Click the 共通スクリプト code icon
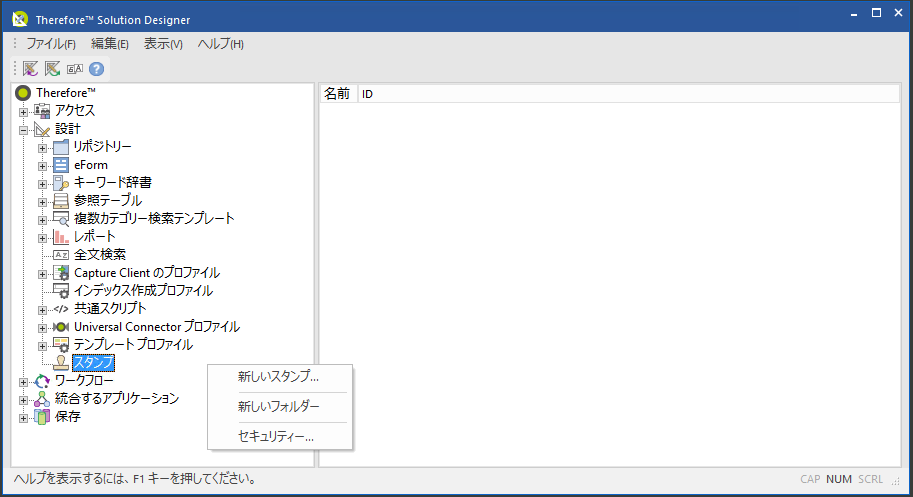This screenshot has width=913, height=497. [61, 309]
